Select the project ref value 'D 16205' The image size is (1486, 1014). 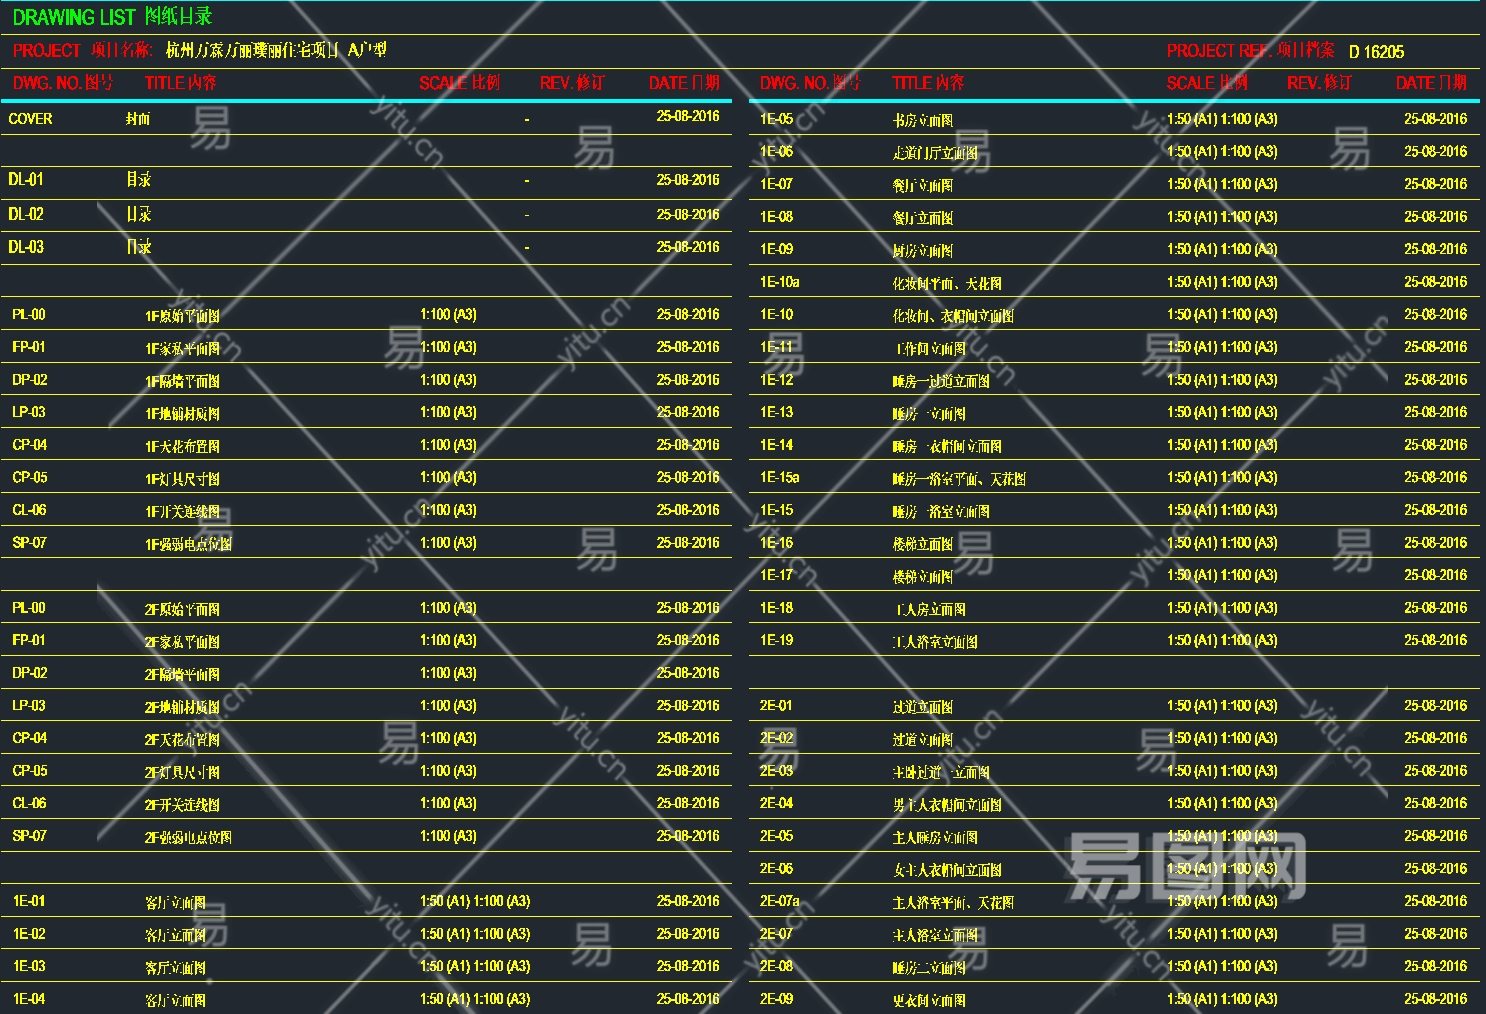click(1376, 52)
